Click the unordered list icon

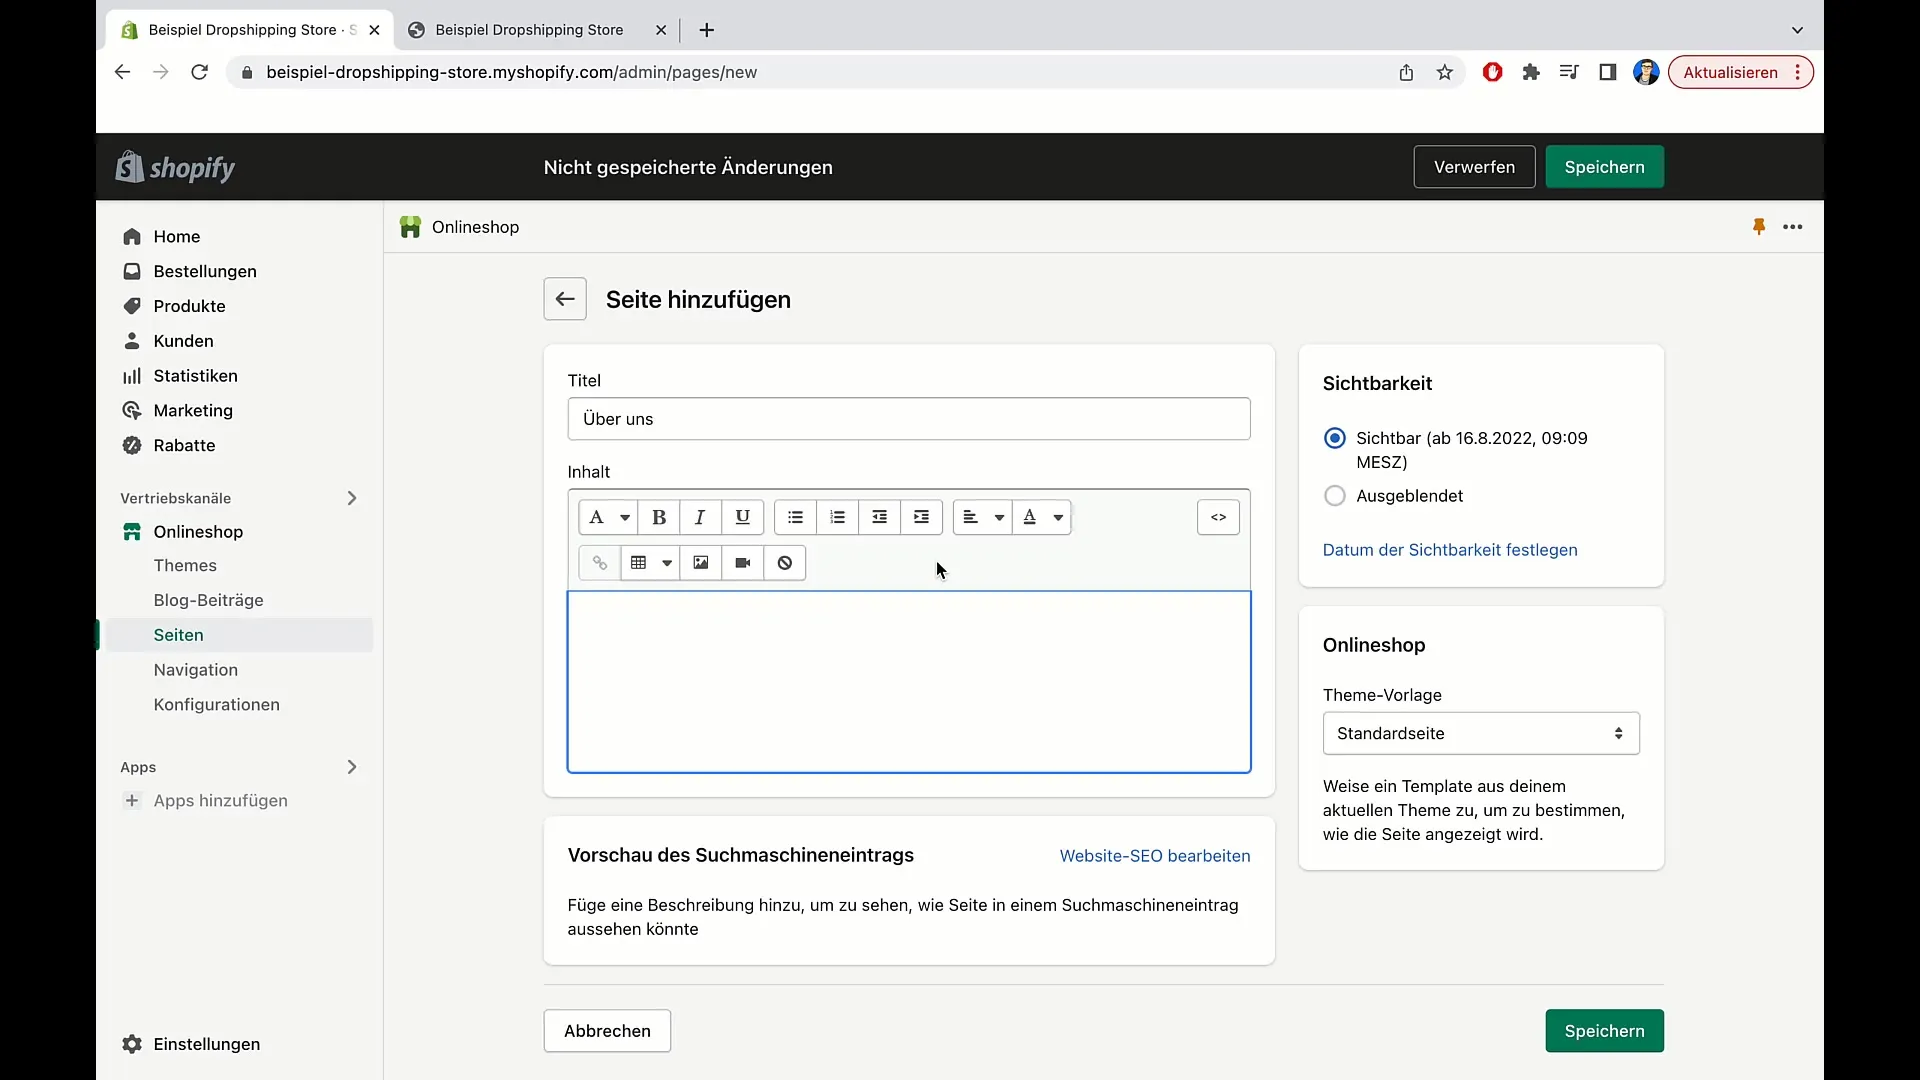click(795, 517)
